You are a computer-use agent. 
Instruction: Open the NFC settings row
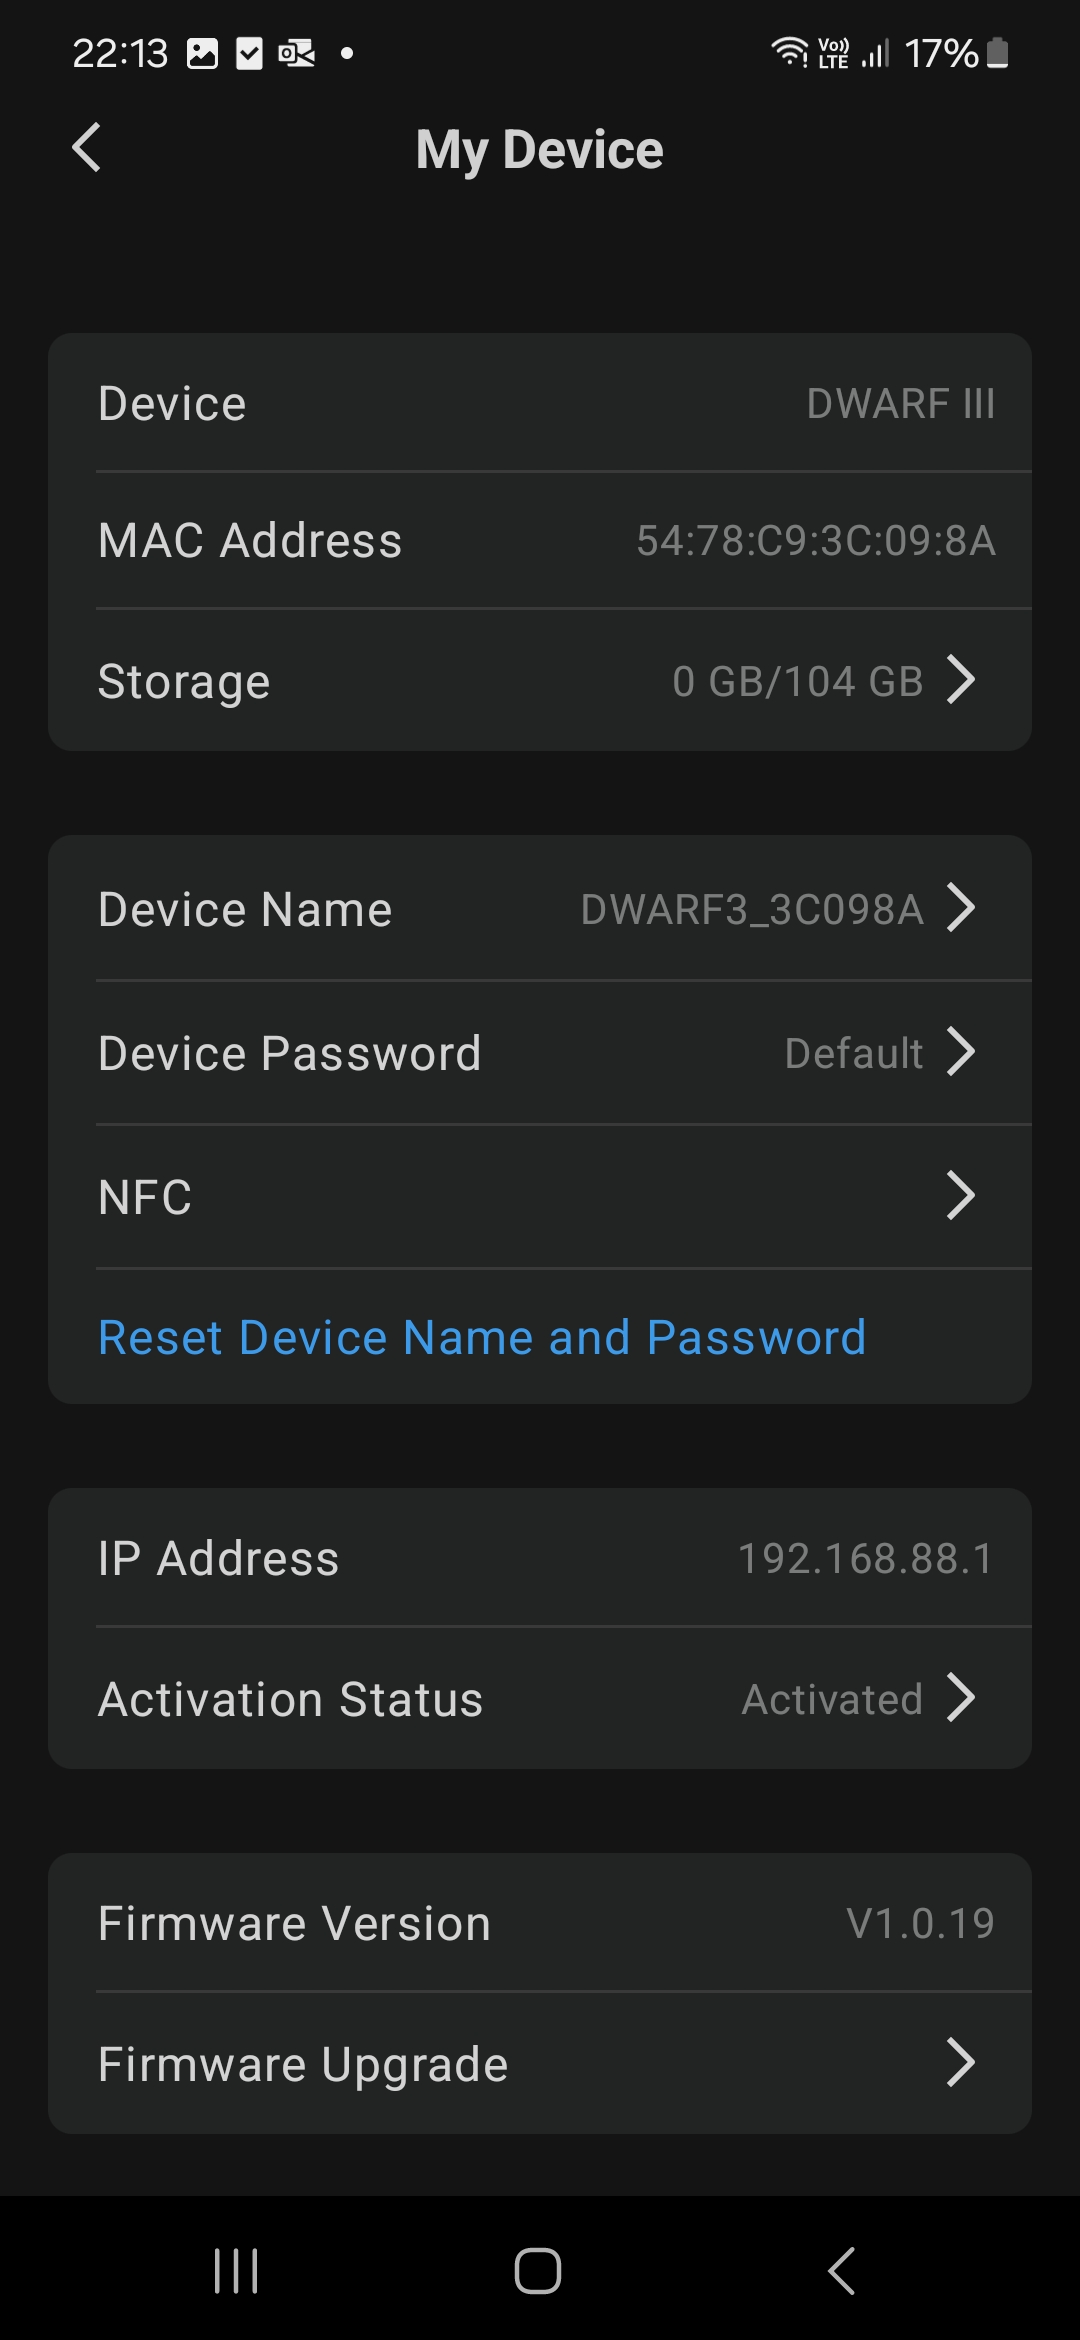pyautogui.click(x=540, y=1197)
